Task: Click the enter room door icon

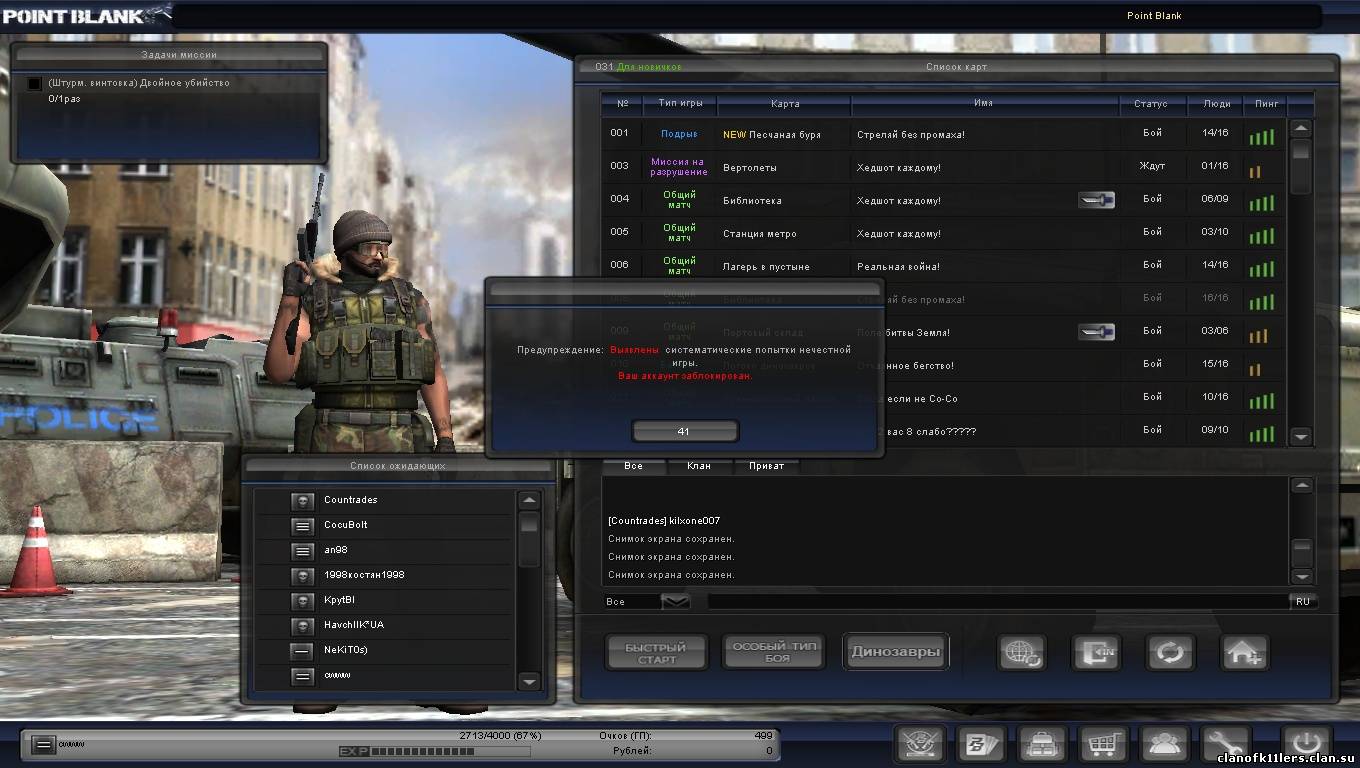Action: (1096, 653)
